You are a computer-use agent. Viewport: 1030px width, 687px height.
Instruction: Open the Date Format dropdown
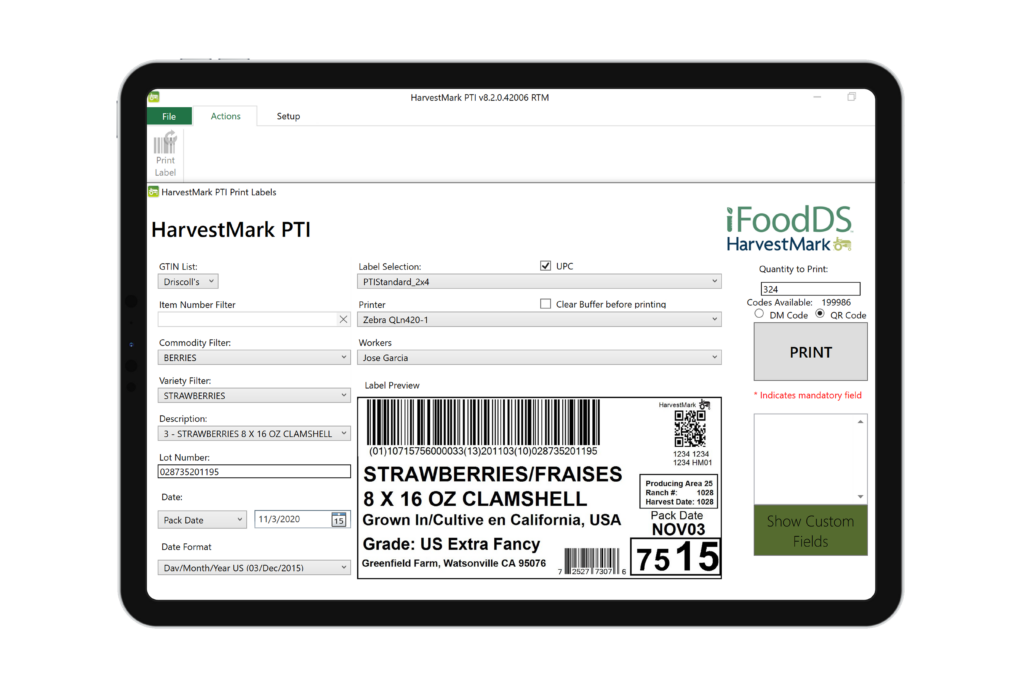pyautogui.click(x=254, y=568)
